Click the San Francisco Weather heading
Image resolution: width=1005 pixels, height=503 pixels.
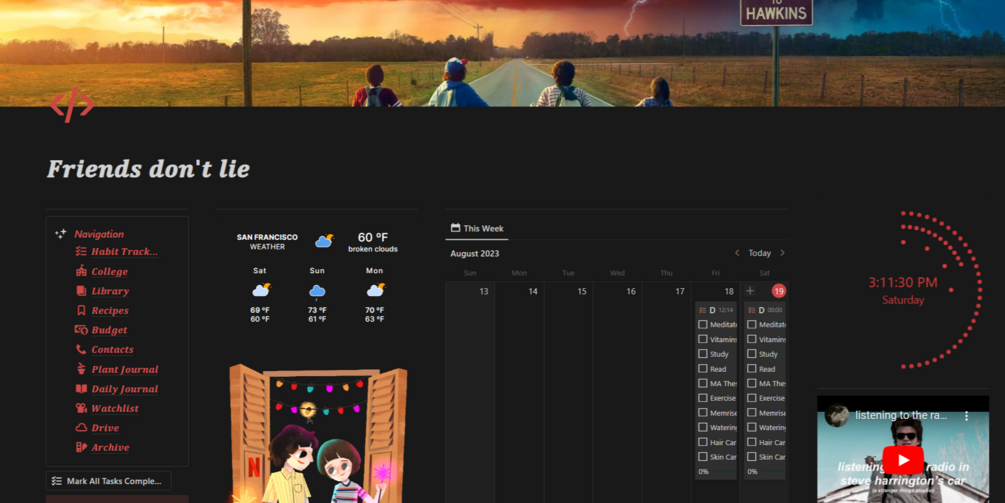coord(267,242)
